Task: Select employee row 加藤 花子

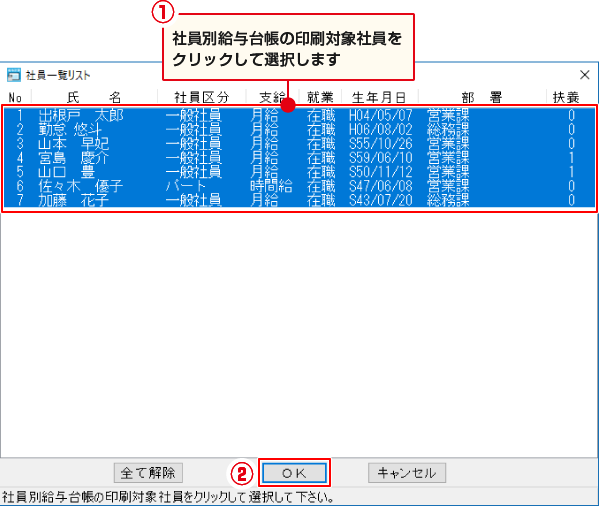Action: (x=300, y=200)
